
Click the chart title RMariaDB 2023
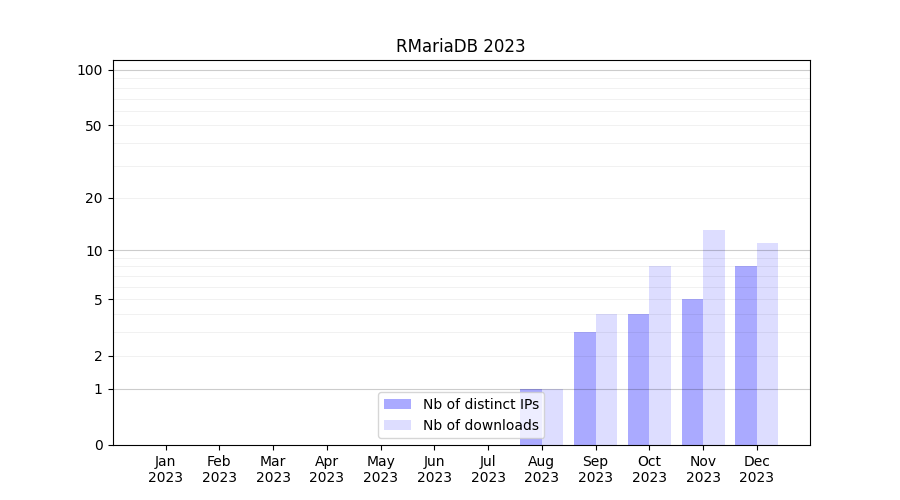(460, 46)
